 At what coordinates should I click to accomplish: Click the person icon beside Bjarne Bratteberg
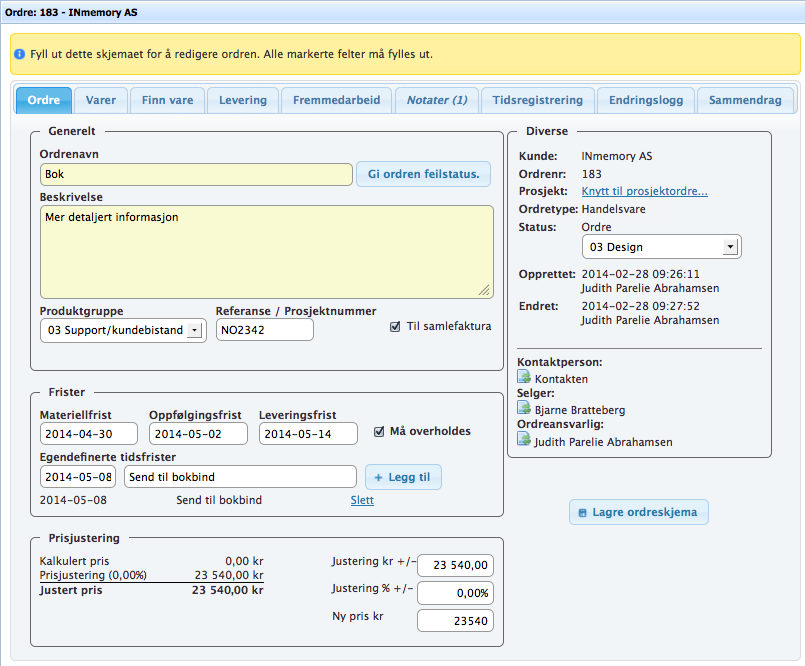pos(524,408)
